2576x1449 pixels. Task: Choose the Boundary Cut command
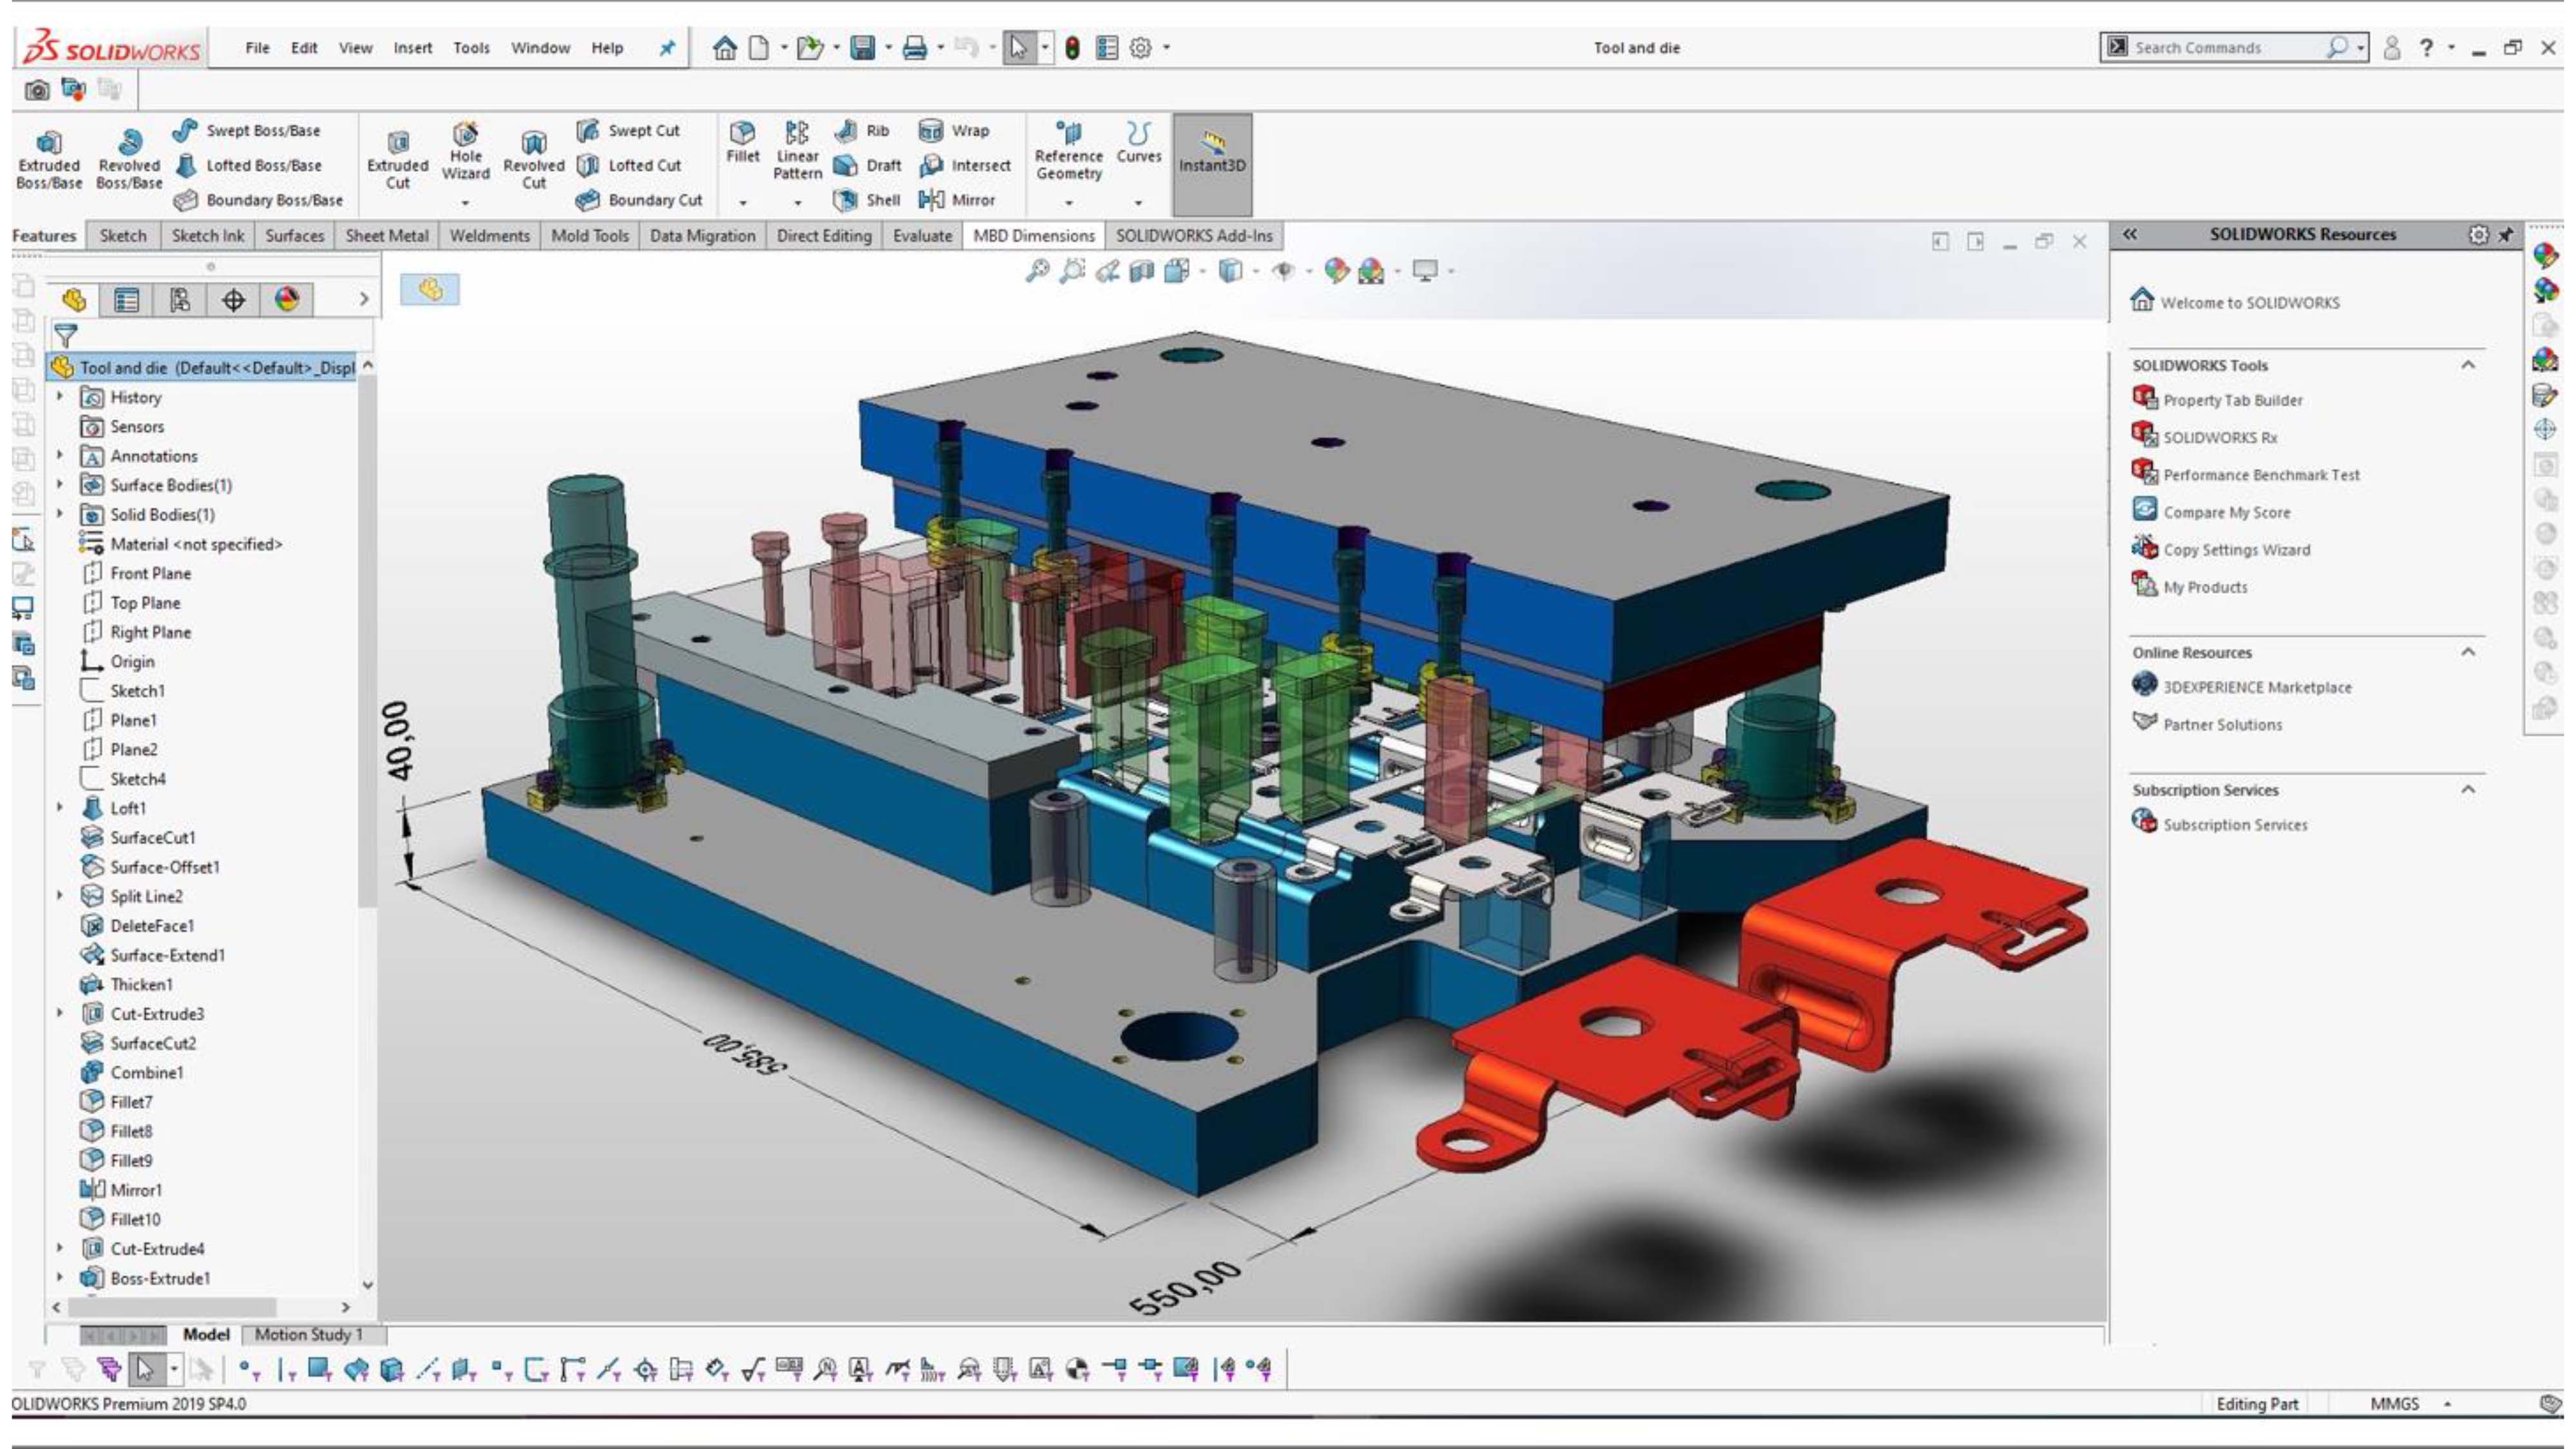639,200
